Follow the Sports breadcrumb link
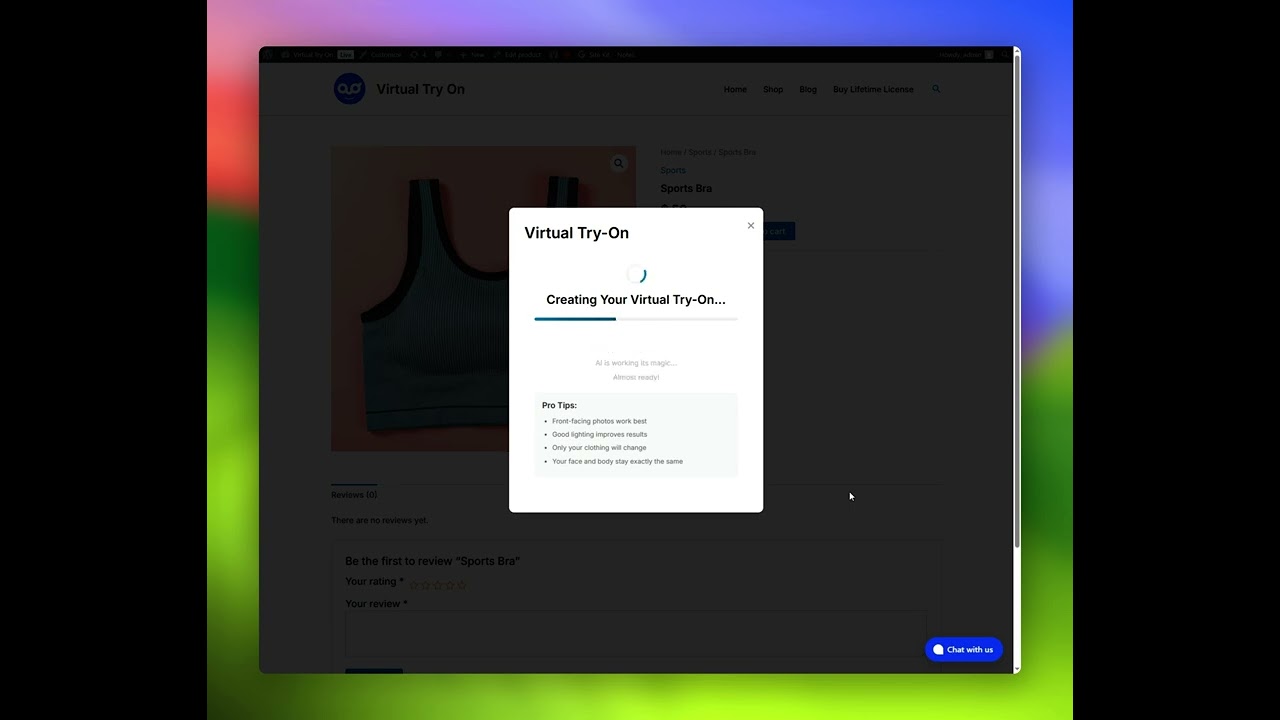This screenshot has height=720, width=1280. click(x=700, y=152)
